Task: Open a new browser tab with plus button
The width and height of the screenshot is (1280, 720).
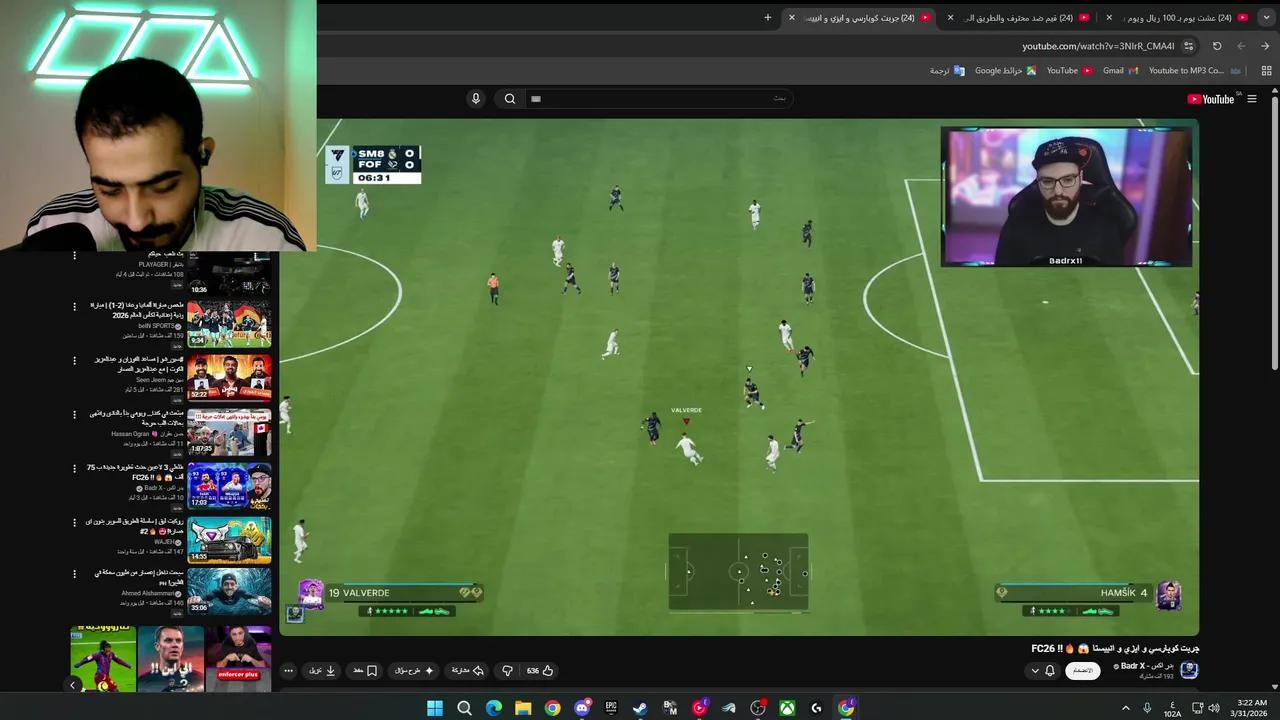Action: coord(768,17)
